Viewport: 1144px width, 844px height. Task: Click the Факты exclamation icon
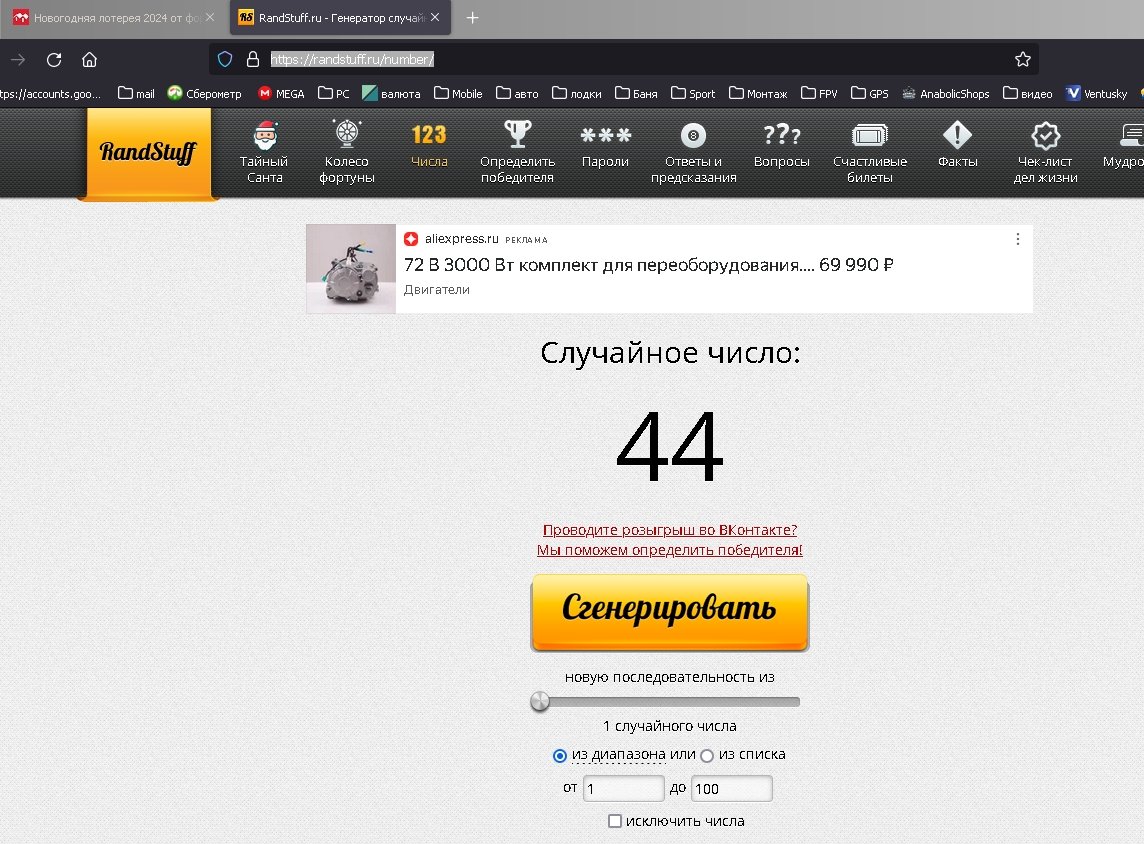pyautogui.click(x=957, y=135)
